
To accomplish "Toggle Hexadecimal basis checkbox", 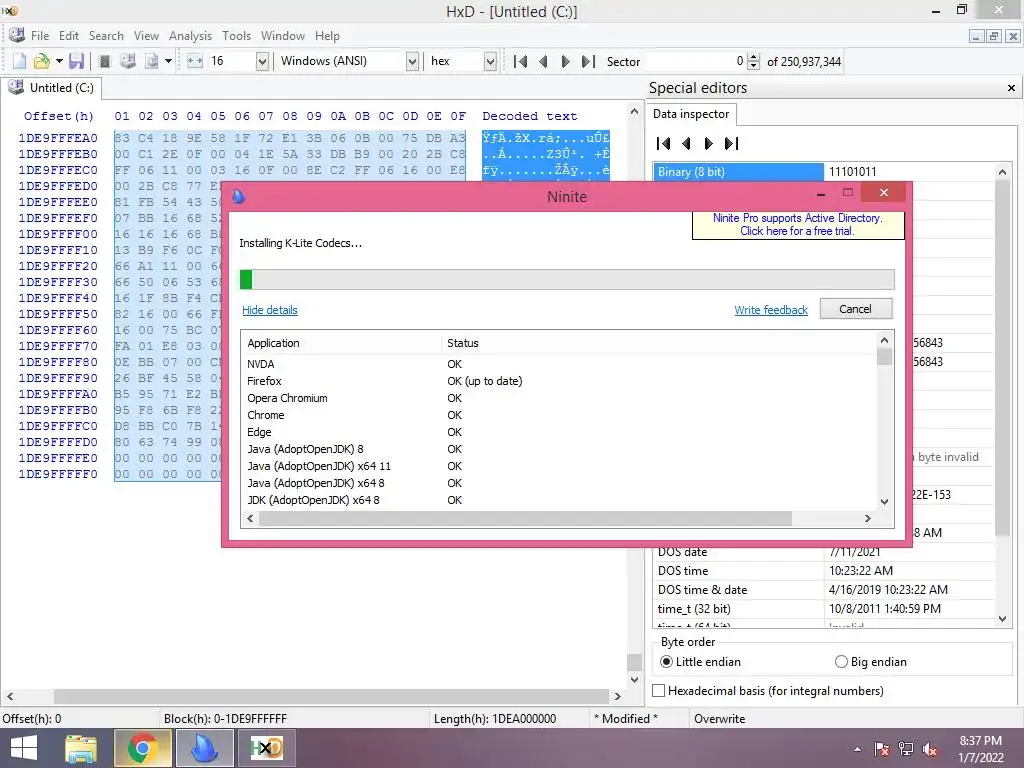I will coord(659,690).
